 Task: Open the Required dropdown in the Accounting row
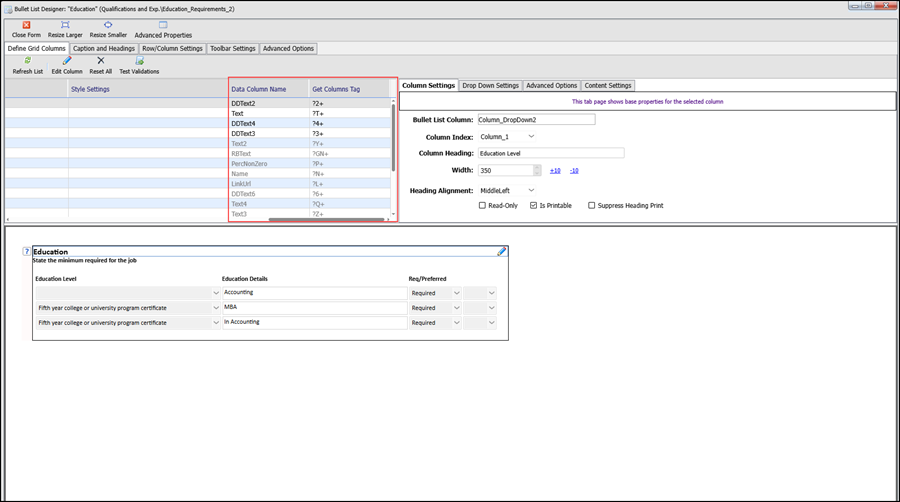tap(456, 293)
